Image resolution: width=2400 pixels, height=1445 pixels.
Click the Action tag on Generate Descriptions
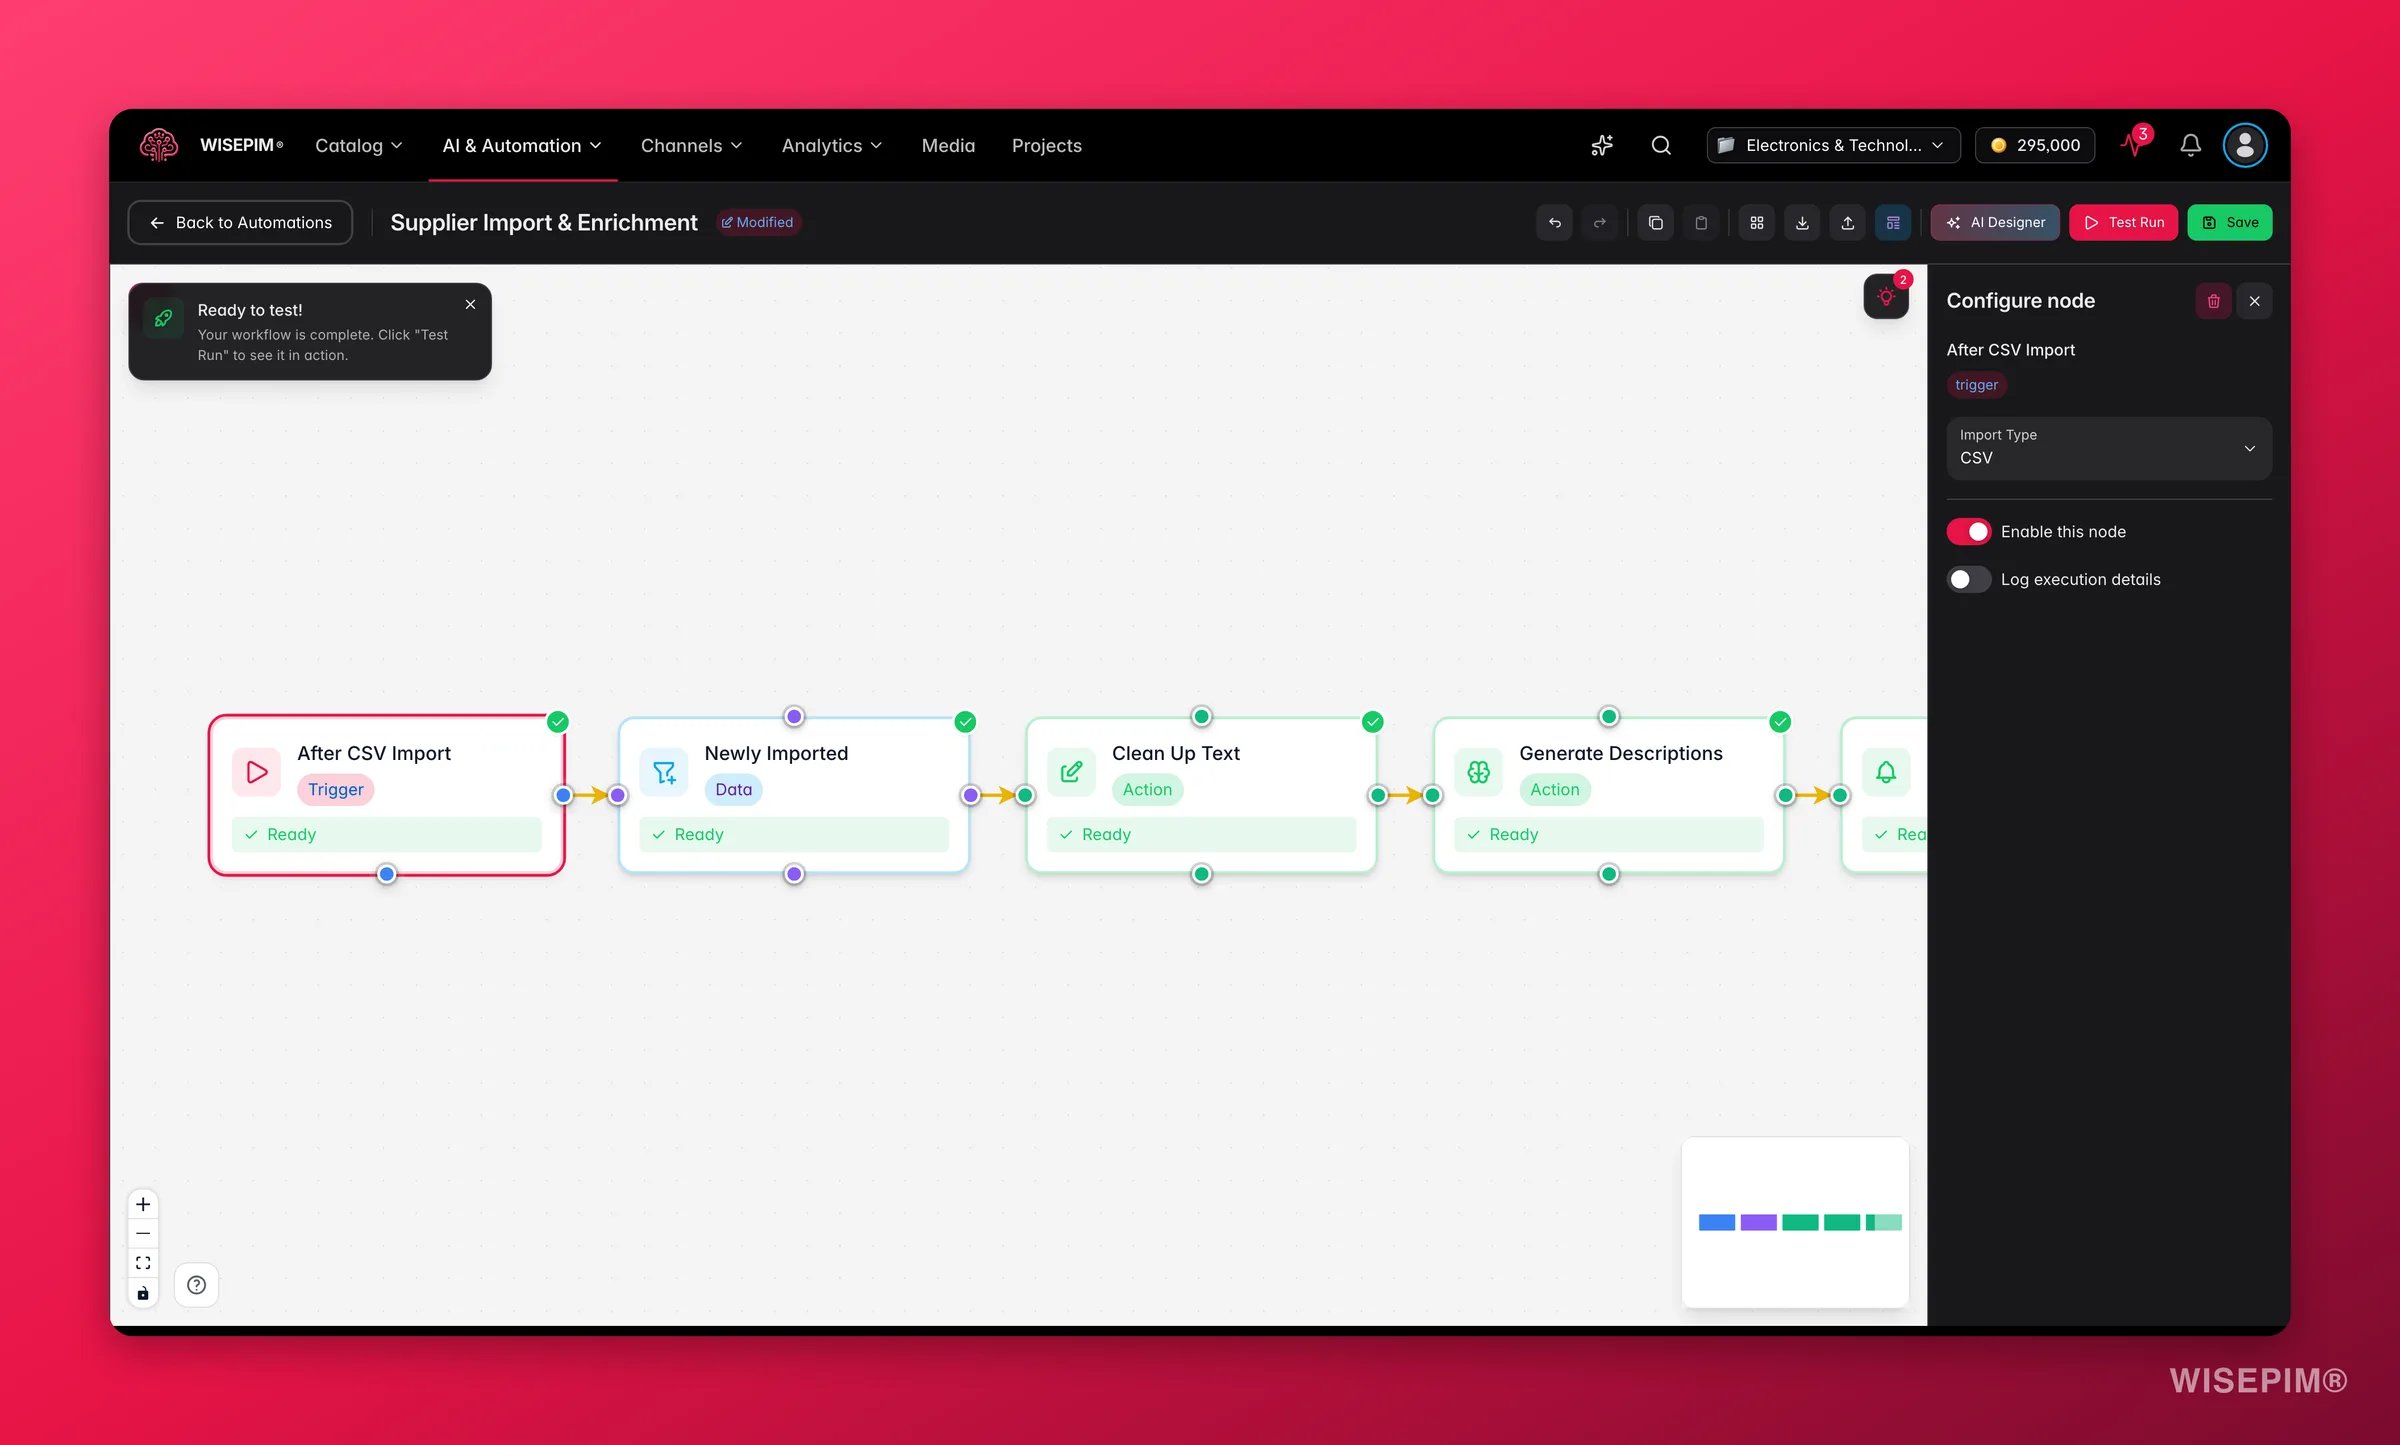pyautogui.click(x=1555, y=789)
